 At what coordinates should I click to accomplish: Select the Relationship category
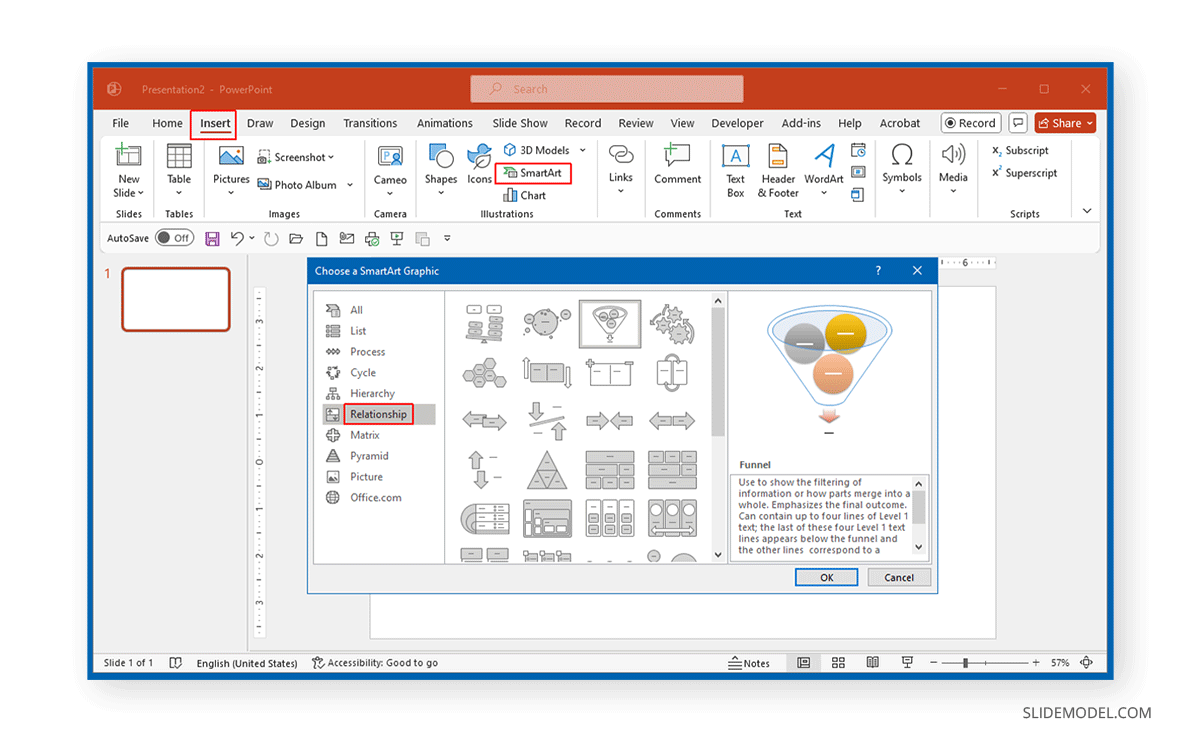point(379,414)
